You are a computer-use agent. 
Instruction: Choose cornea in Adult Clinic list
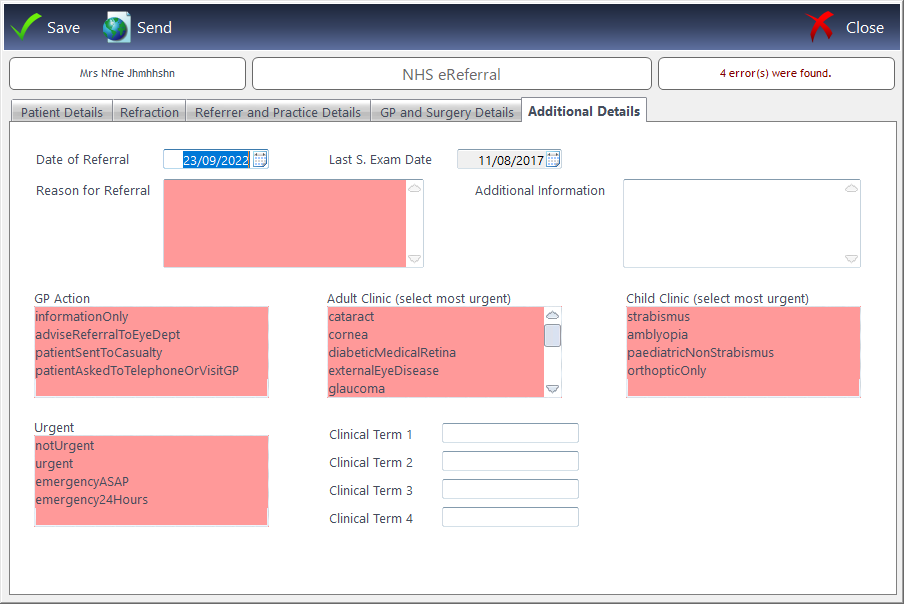(x=435, y=334)
